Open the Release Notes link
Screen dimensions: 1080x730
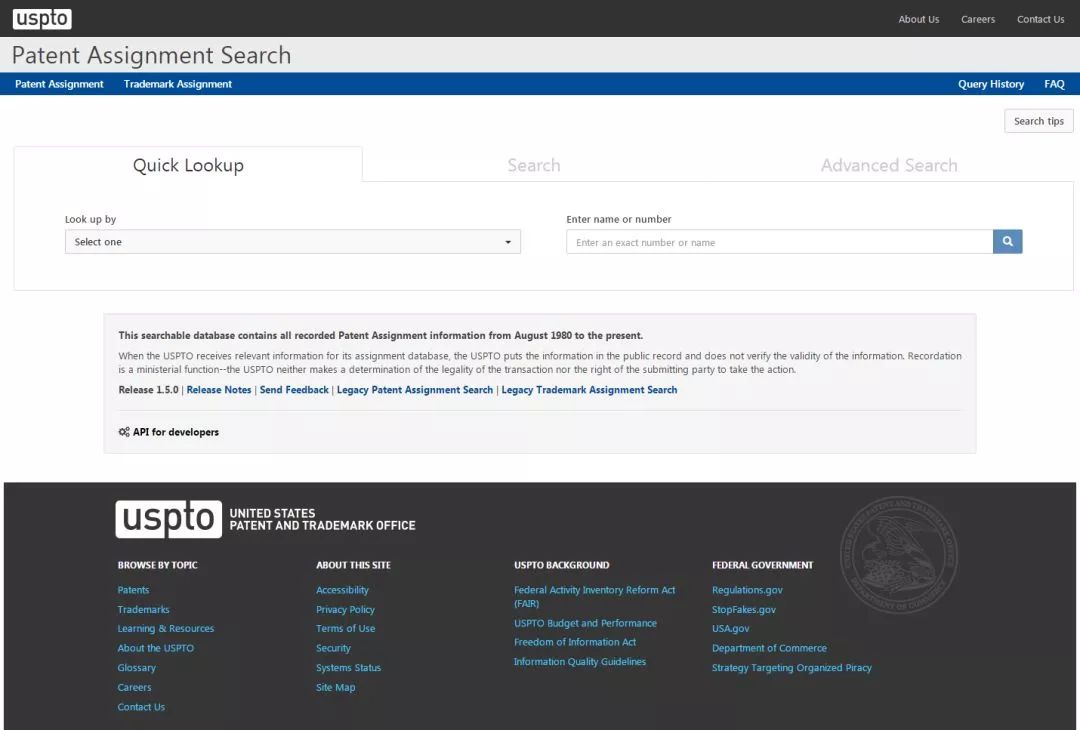pos(219,390)
